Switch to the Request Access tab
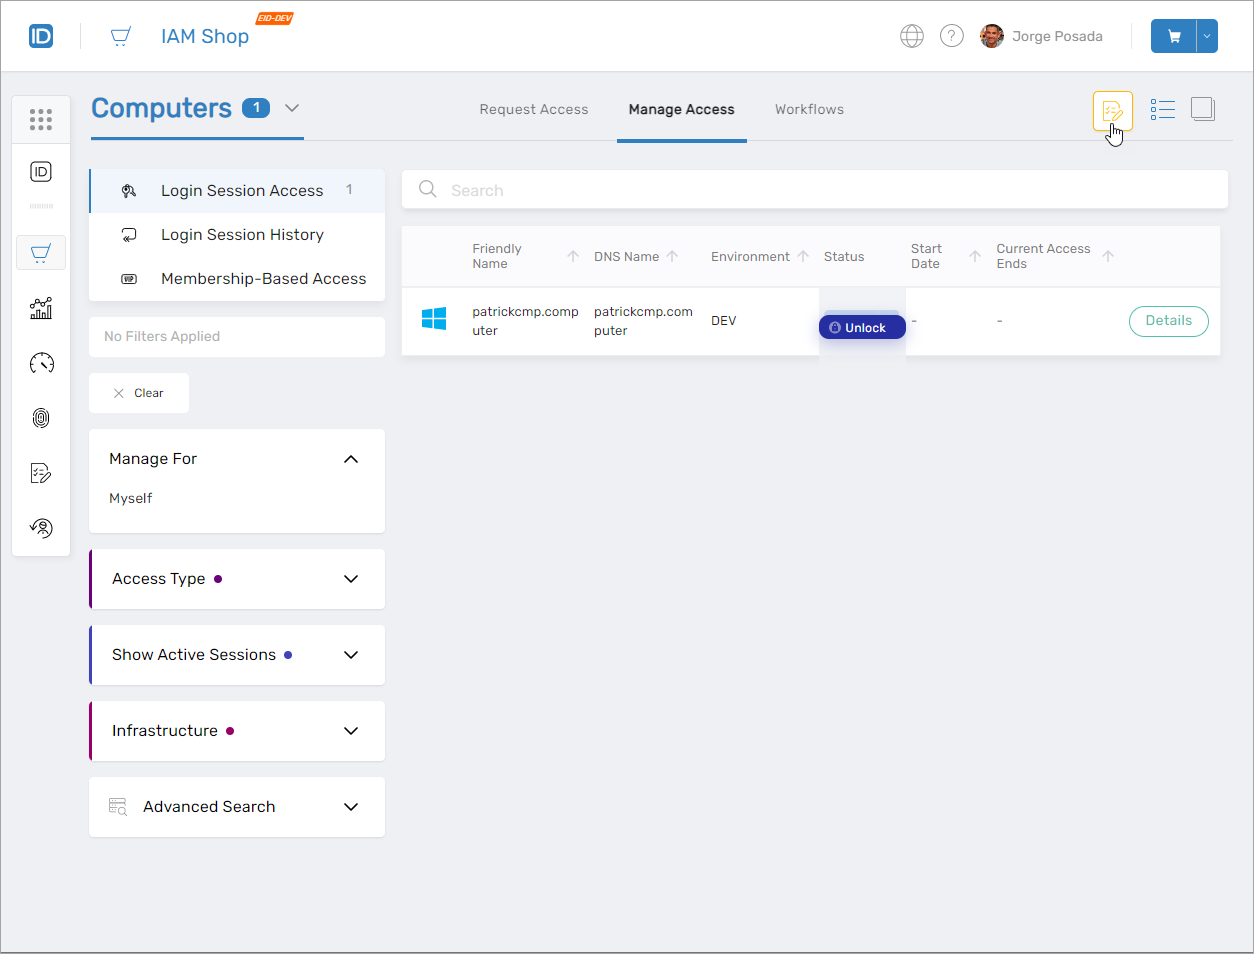1254x954 pixels. pos(533,110)
